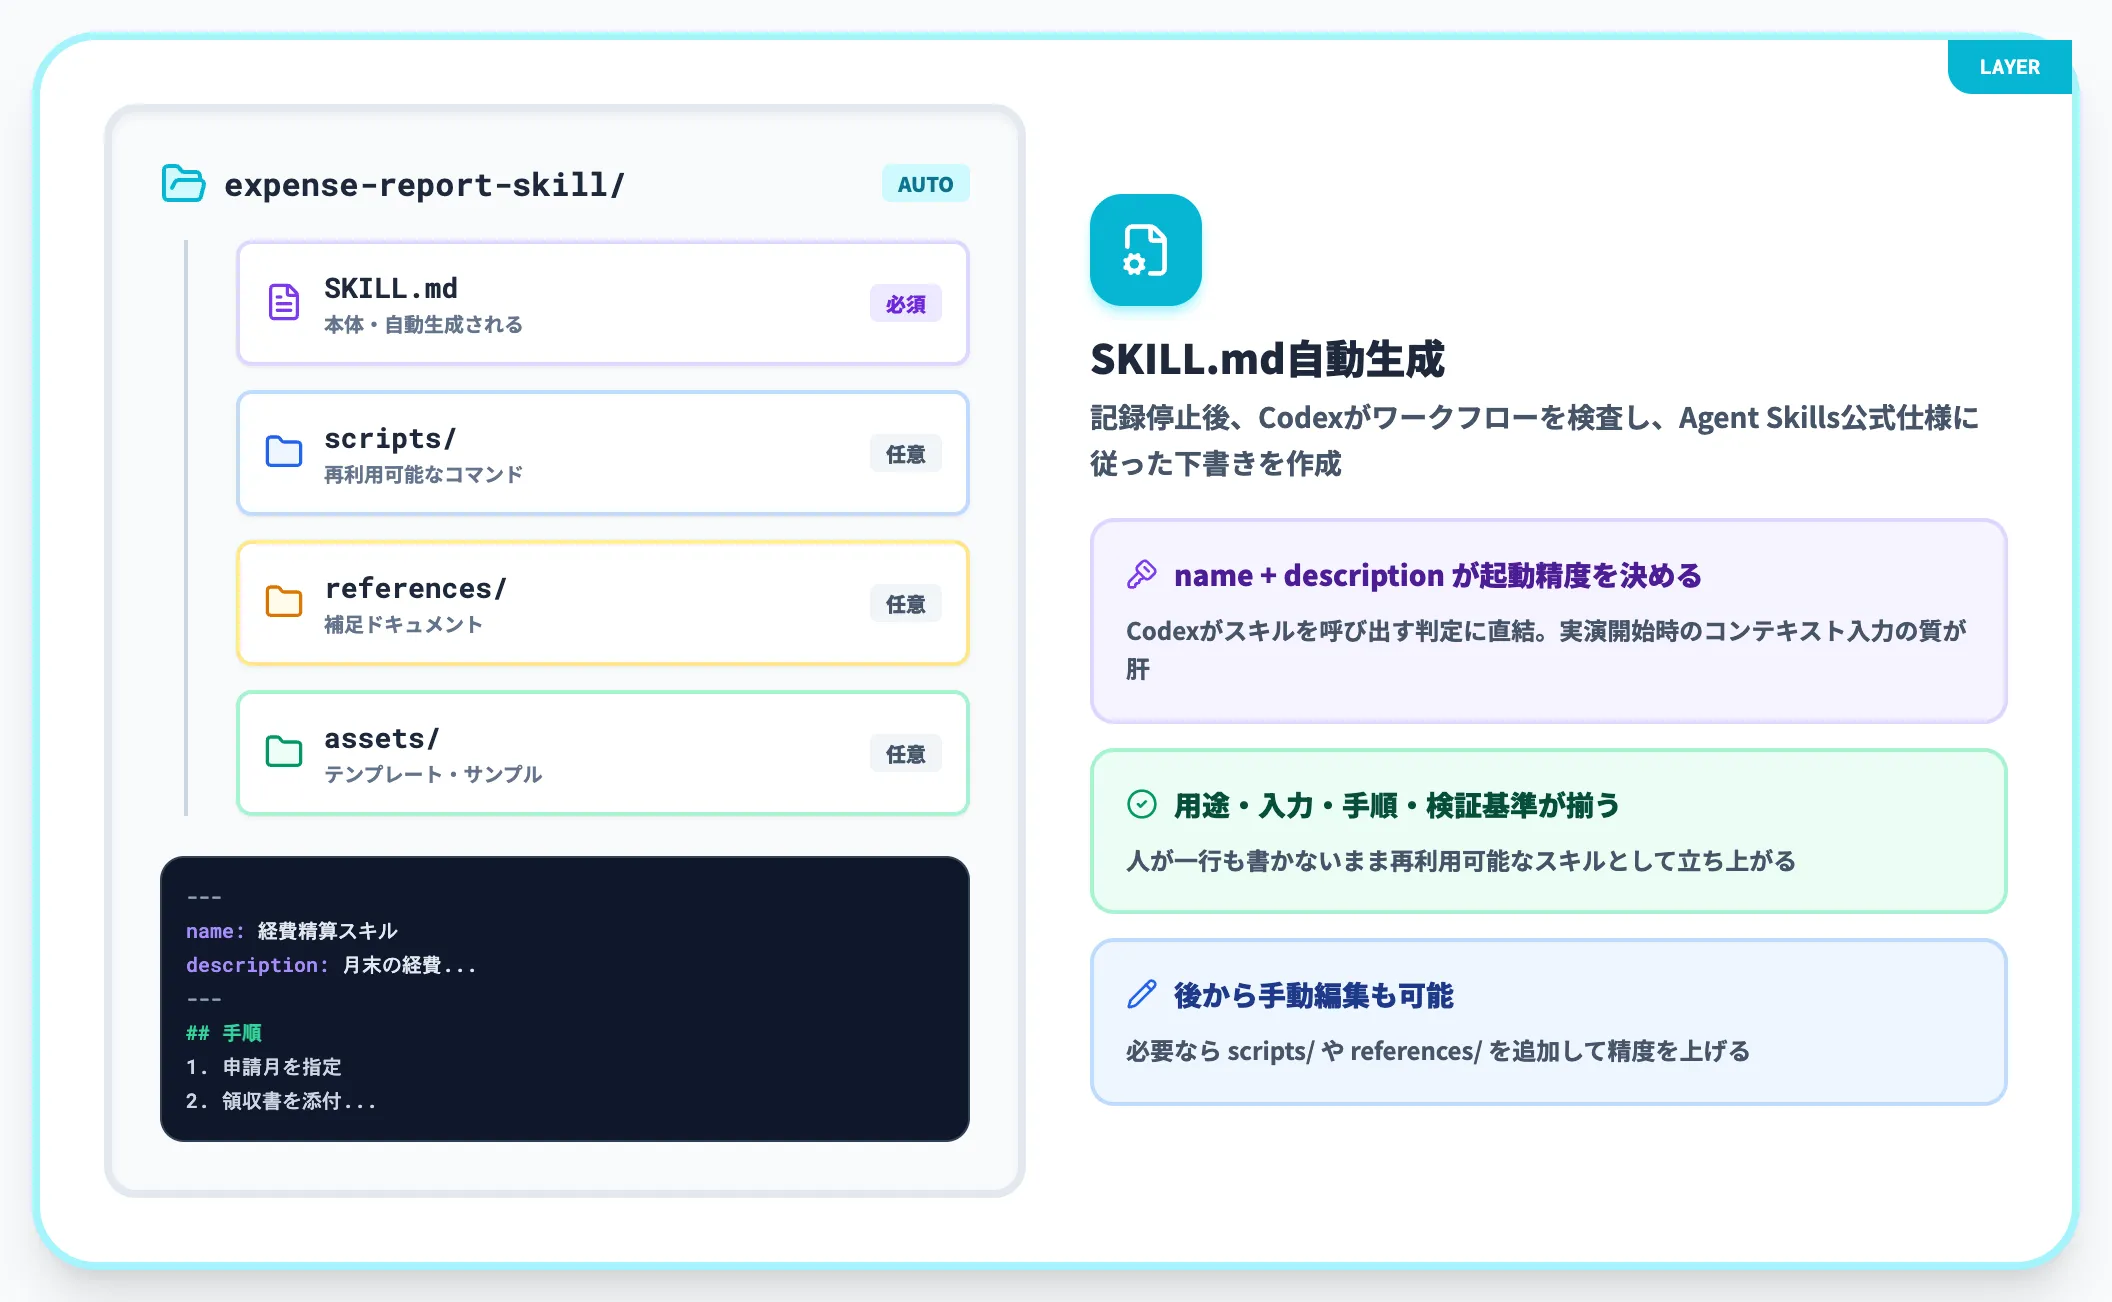Select the expense-report-skill/ root folder name
Screen dimensions: 2112x1302
pos(424,185)
